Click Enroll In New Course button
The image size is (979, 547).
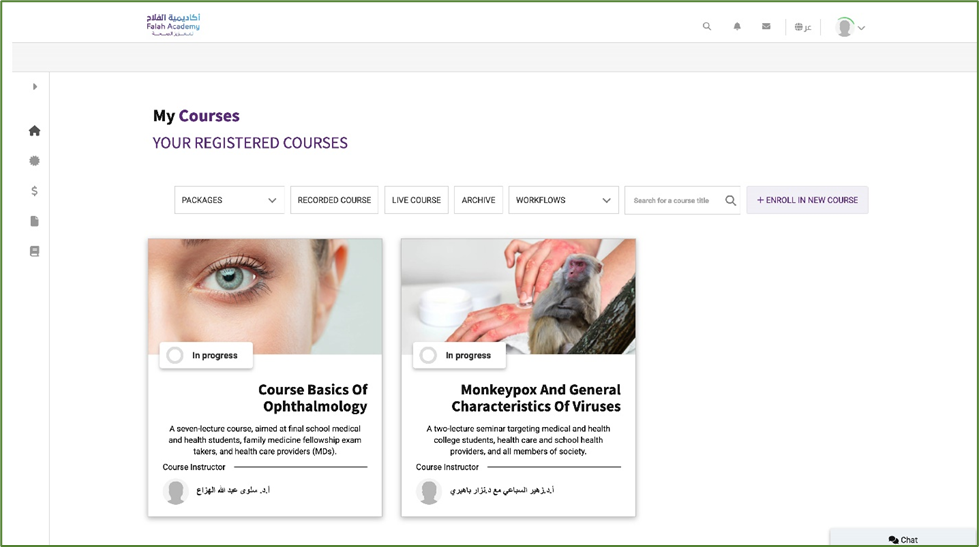click(x=807, y=200)
